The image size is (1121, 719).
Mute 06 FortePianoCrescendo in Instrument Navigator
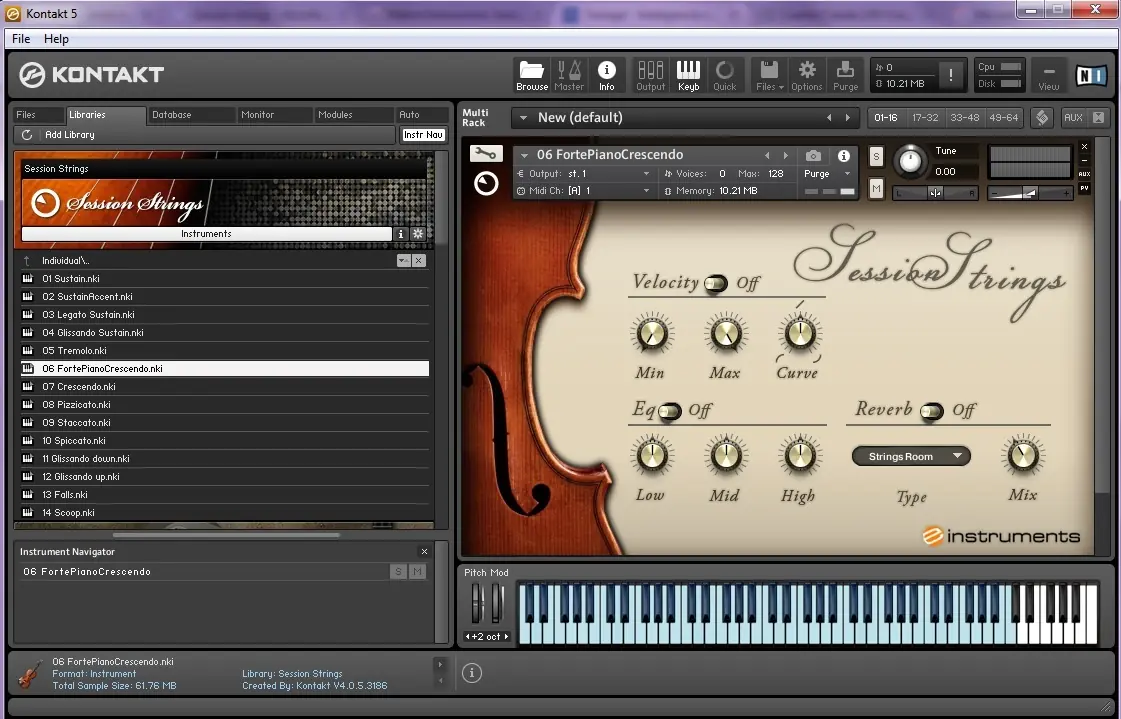[x=418, y=571]
